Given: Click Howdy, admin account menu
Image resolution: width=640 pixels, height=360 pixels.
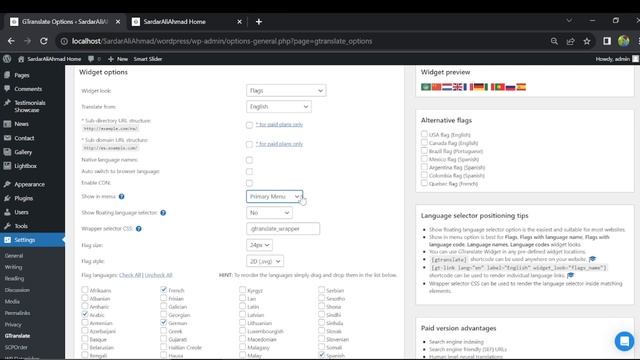Looking at the screenshot, I should pyautogui.click(x=616, y=59).
